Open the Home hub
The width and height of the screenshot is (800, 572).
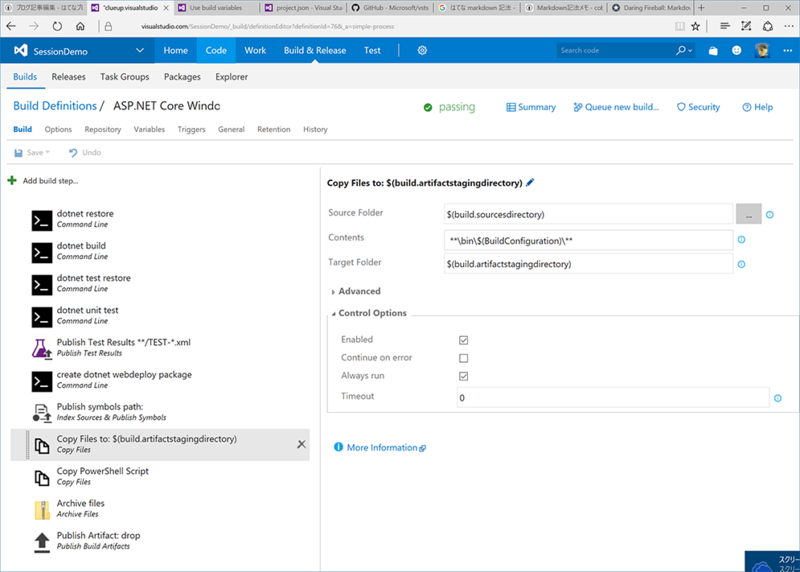point(176,51)
